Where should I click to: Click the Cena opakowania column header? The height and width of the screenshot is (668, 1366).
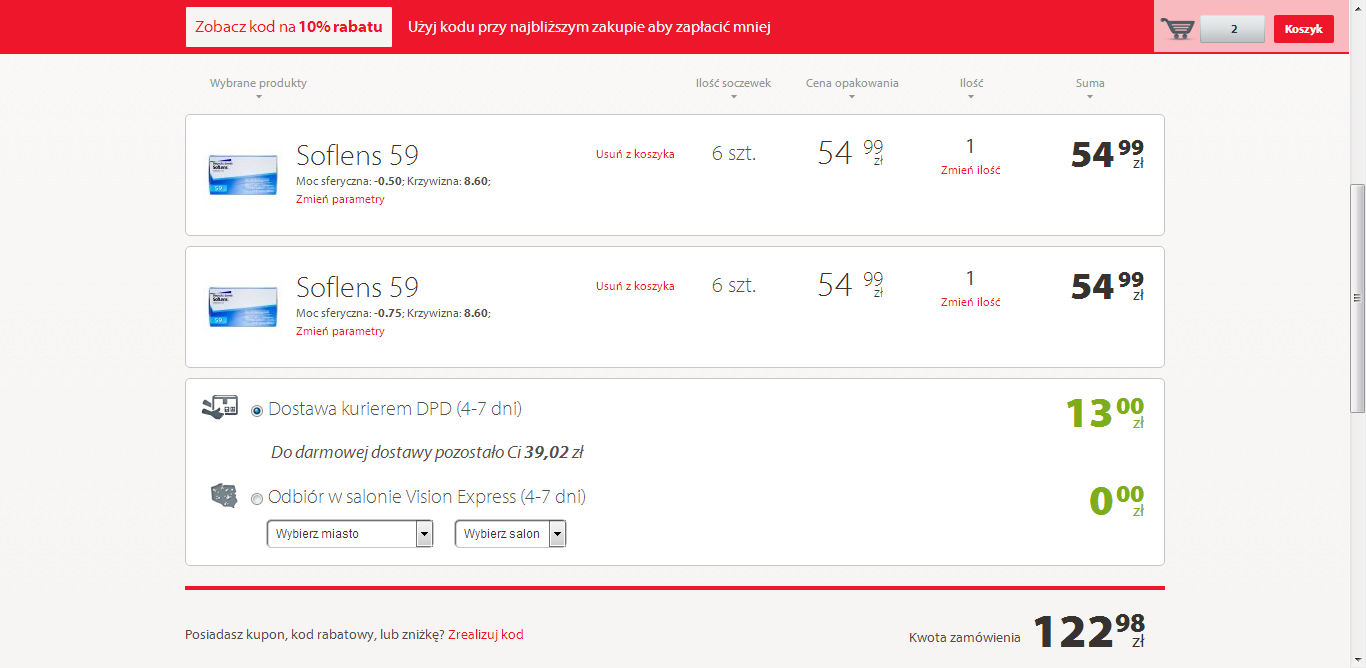pyautogui.click(x=852, y=83)
